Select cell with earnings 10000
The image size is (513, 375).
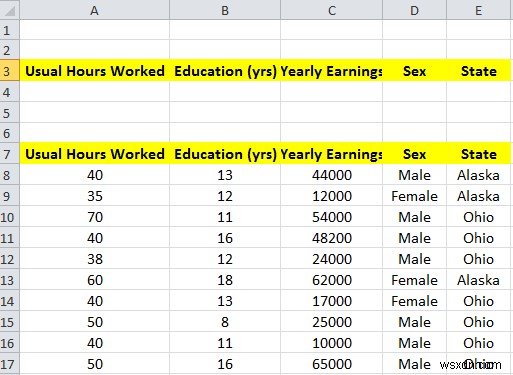click(332, 343)
